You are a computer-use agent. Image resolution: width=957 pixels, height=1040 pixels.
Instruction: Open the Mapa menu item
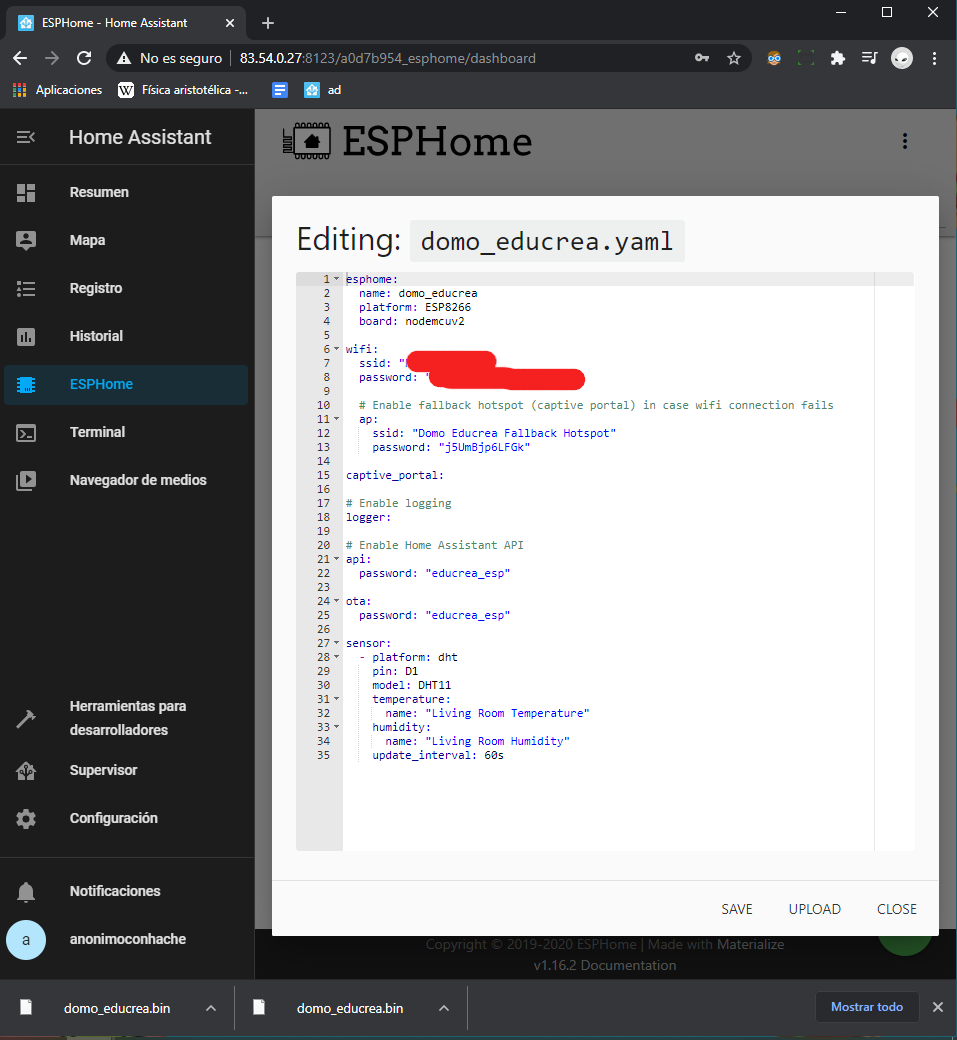(126, 240)
